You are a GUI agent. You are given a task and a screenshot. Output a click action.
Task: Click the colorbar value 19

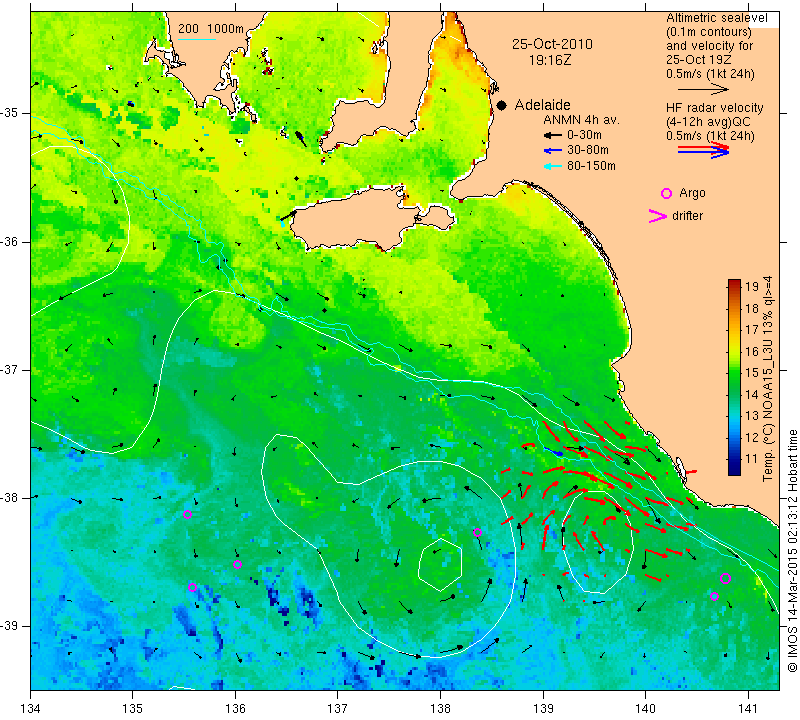(752, 286)
